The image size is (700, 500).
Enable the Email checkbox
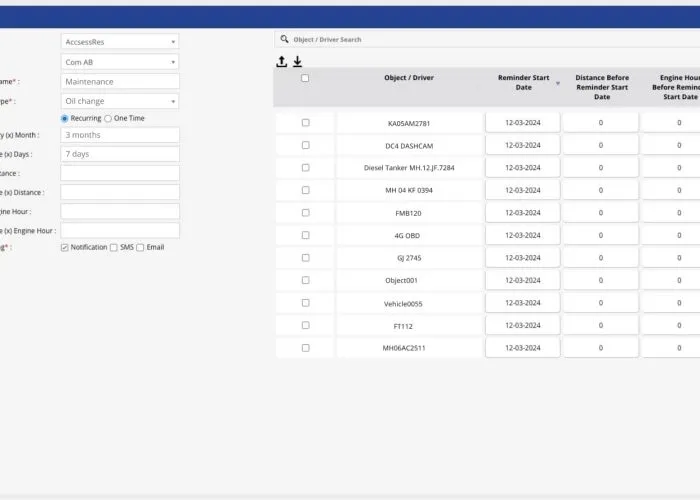coord(140,247)
